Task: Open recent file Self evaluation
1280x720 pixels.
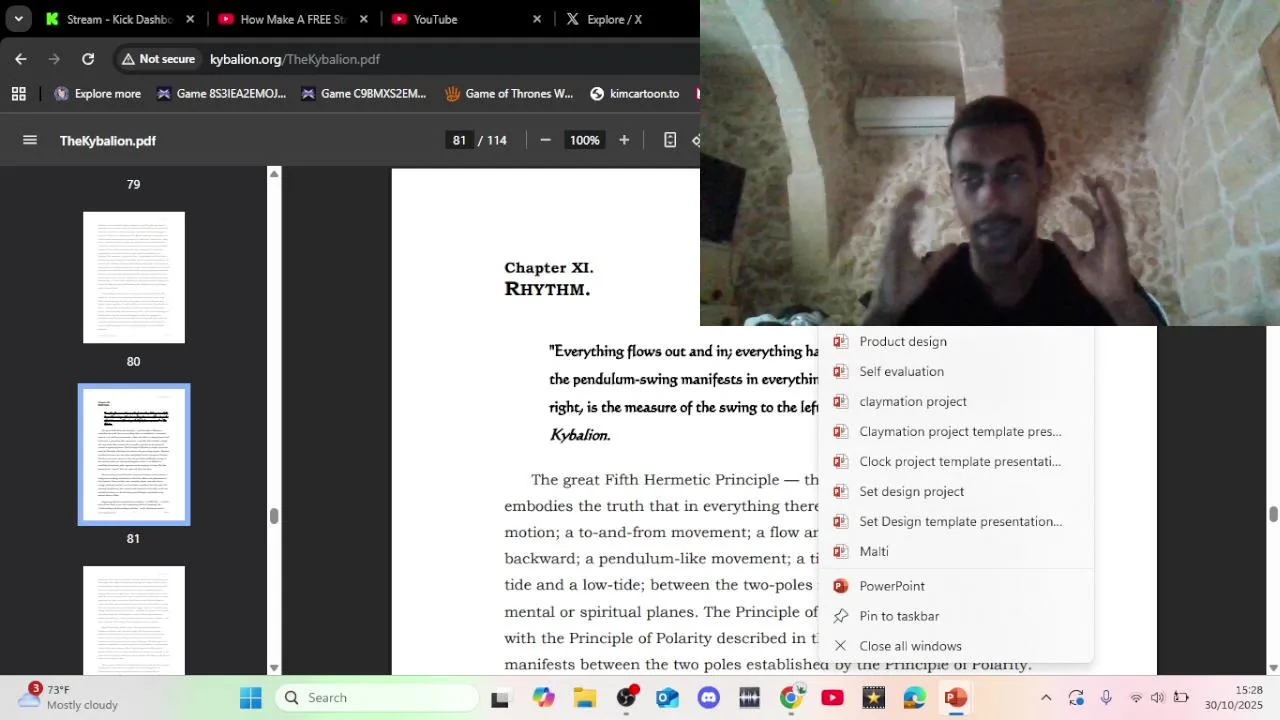Action: point(955,371)
